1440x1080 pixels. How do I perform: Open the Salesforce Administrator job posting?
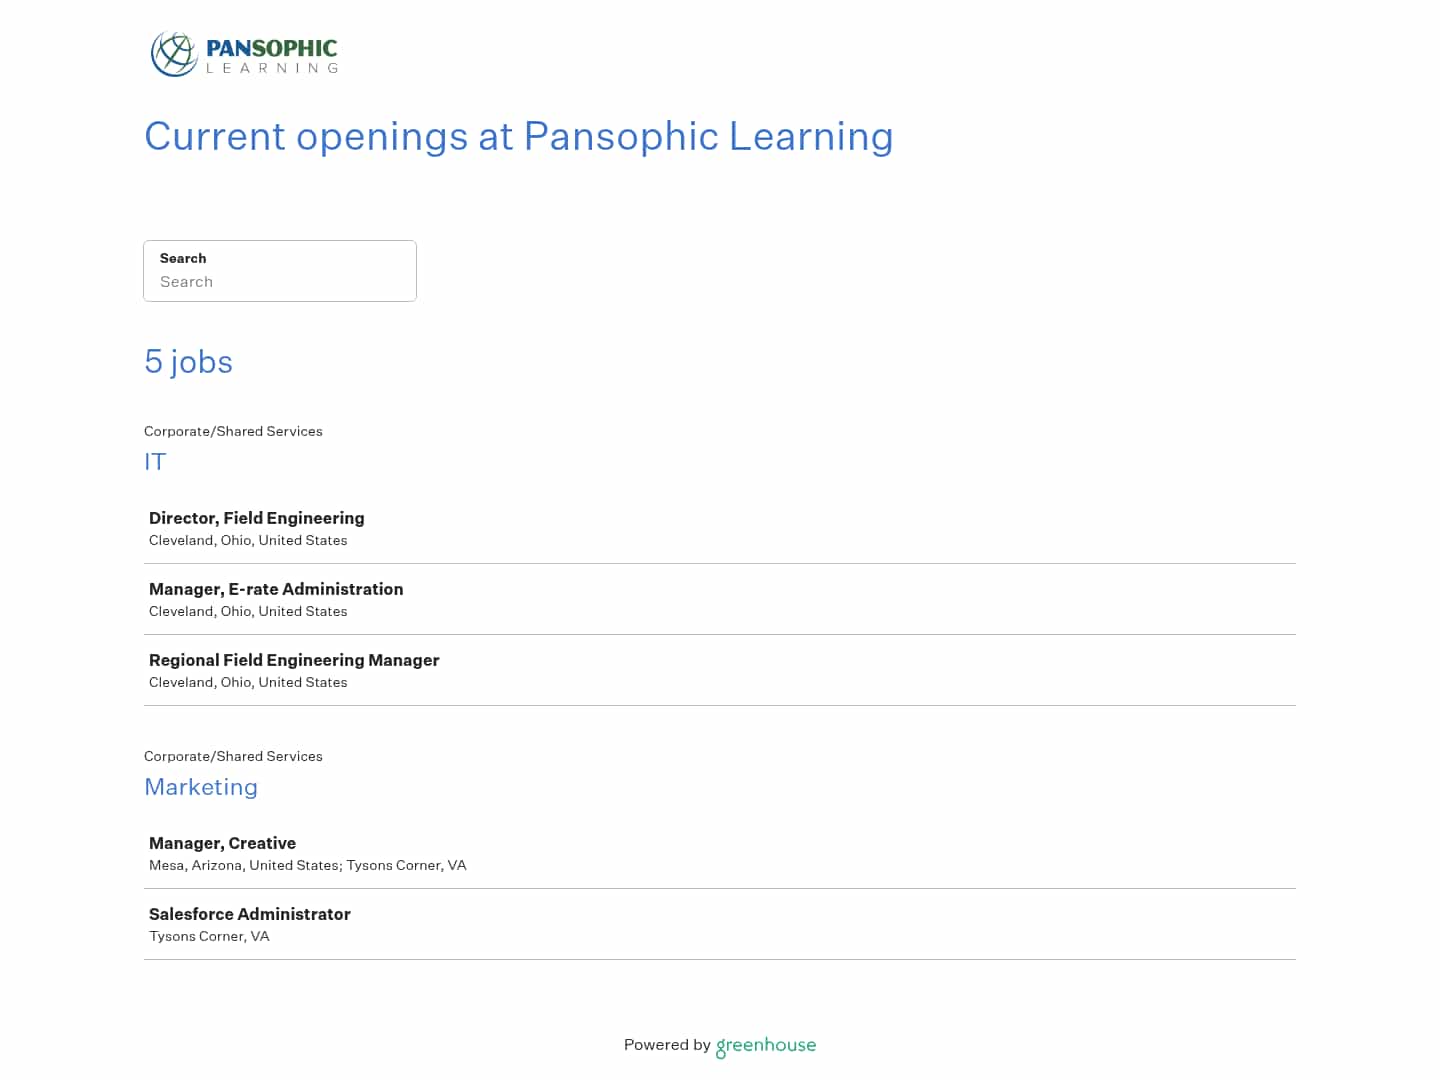pyautogui.click(x=250, y=914)
